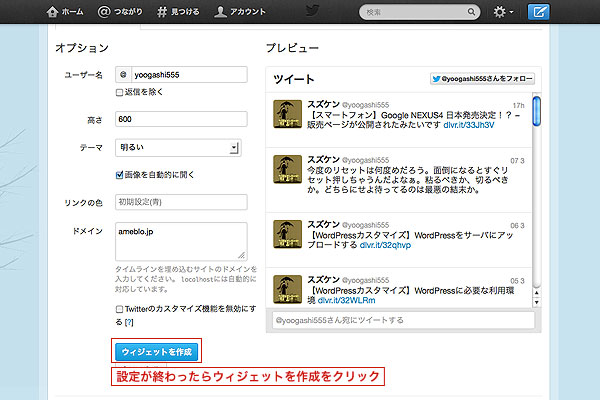Click スズケン name on the NEXUS4 tweet
The height and width of the screenshot is (400, 600).
coord(323,104)
